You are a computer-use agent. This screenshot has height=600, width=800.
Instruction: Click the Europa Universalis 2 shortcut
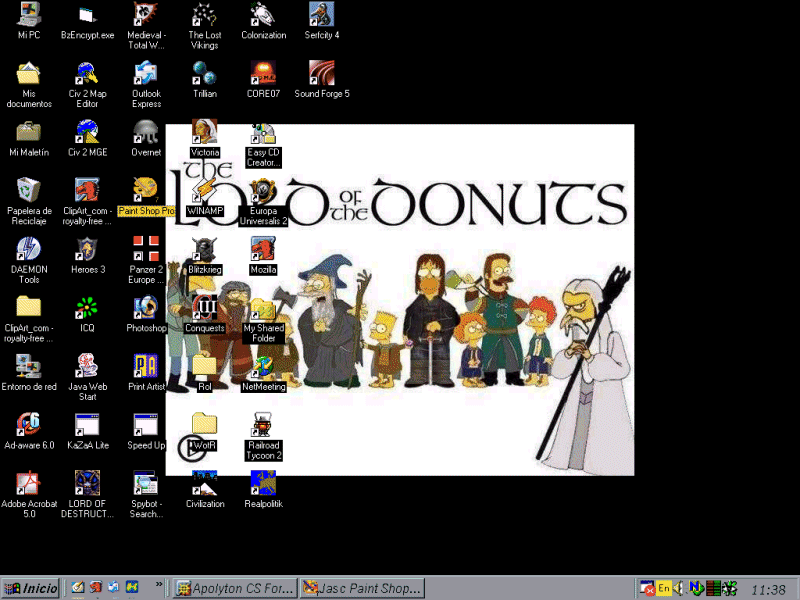pos(263,190)
